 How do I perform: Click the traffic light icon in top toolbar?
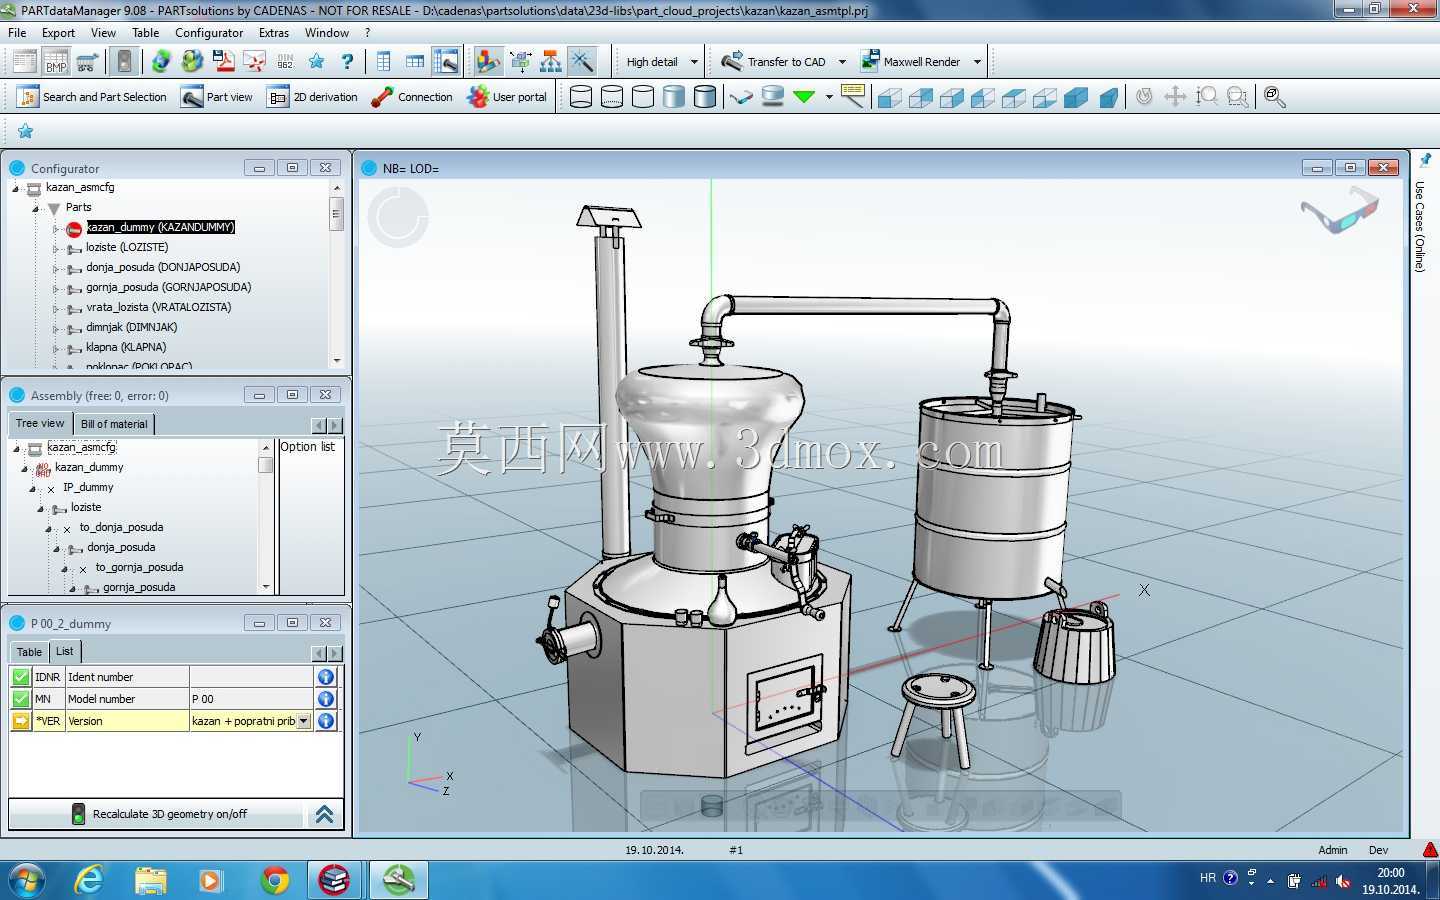pos(124,62)
